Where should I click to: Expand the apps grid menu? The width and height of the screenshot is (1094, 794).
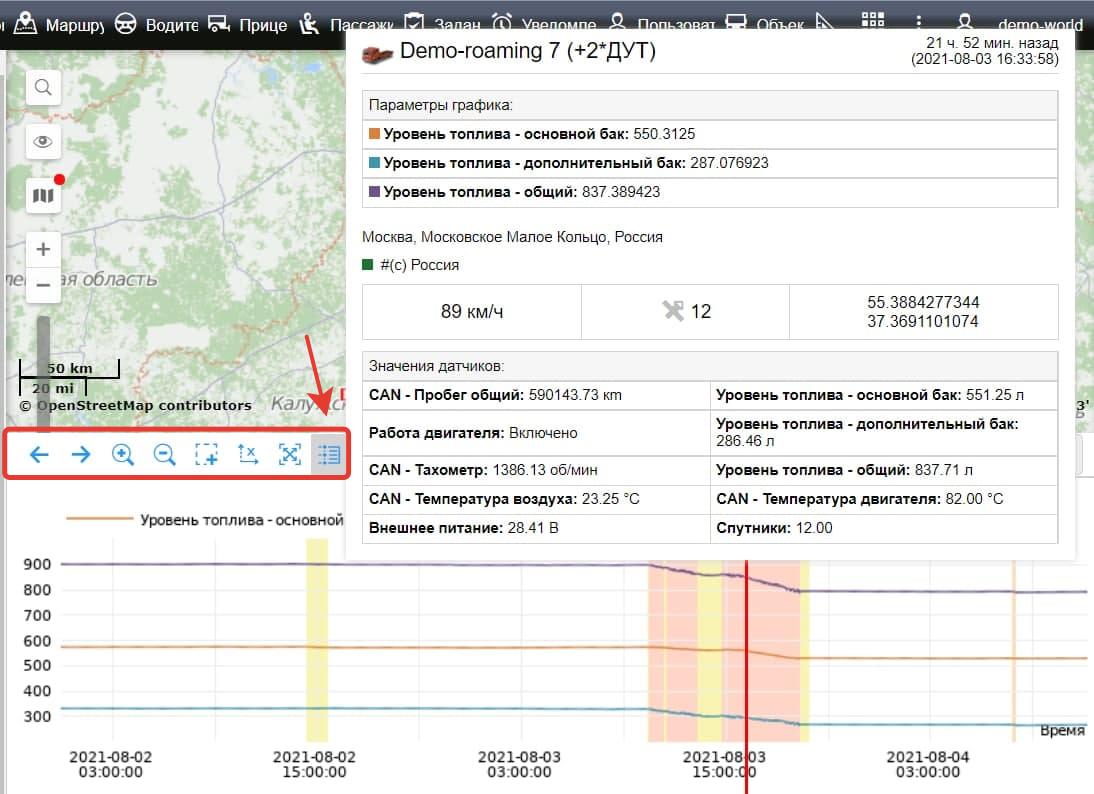pyautogui.click(x=873, y=22)
